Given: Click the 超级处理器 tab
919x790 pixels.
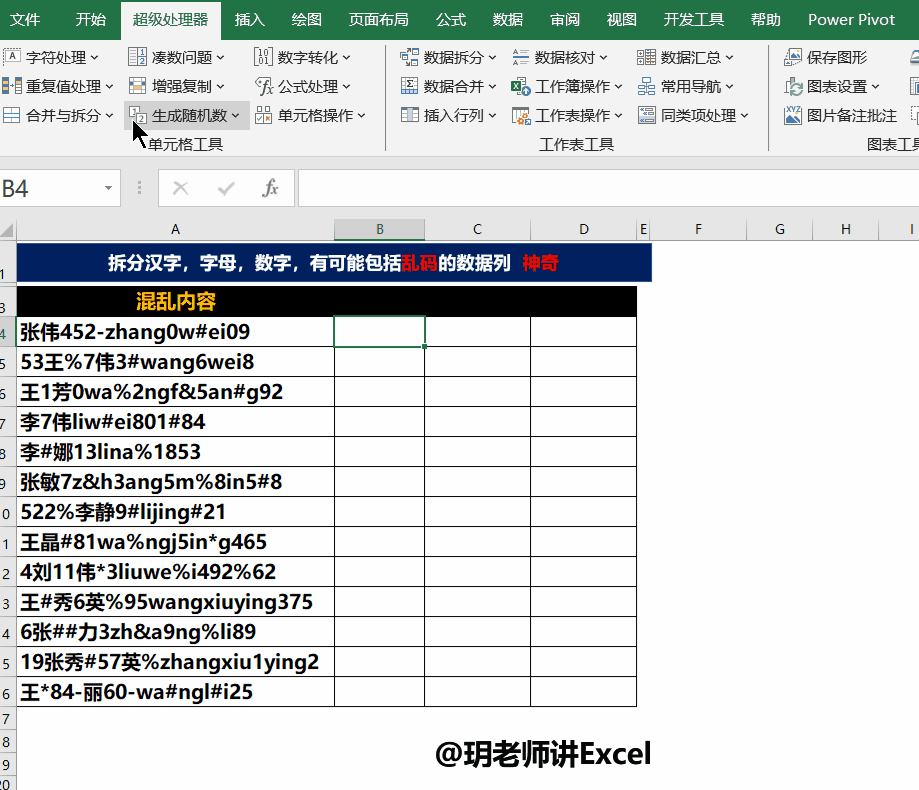Looking at the screenshot, I should tap(171, 19).
